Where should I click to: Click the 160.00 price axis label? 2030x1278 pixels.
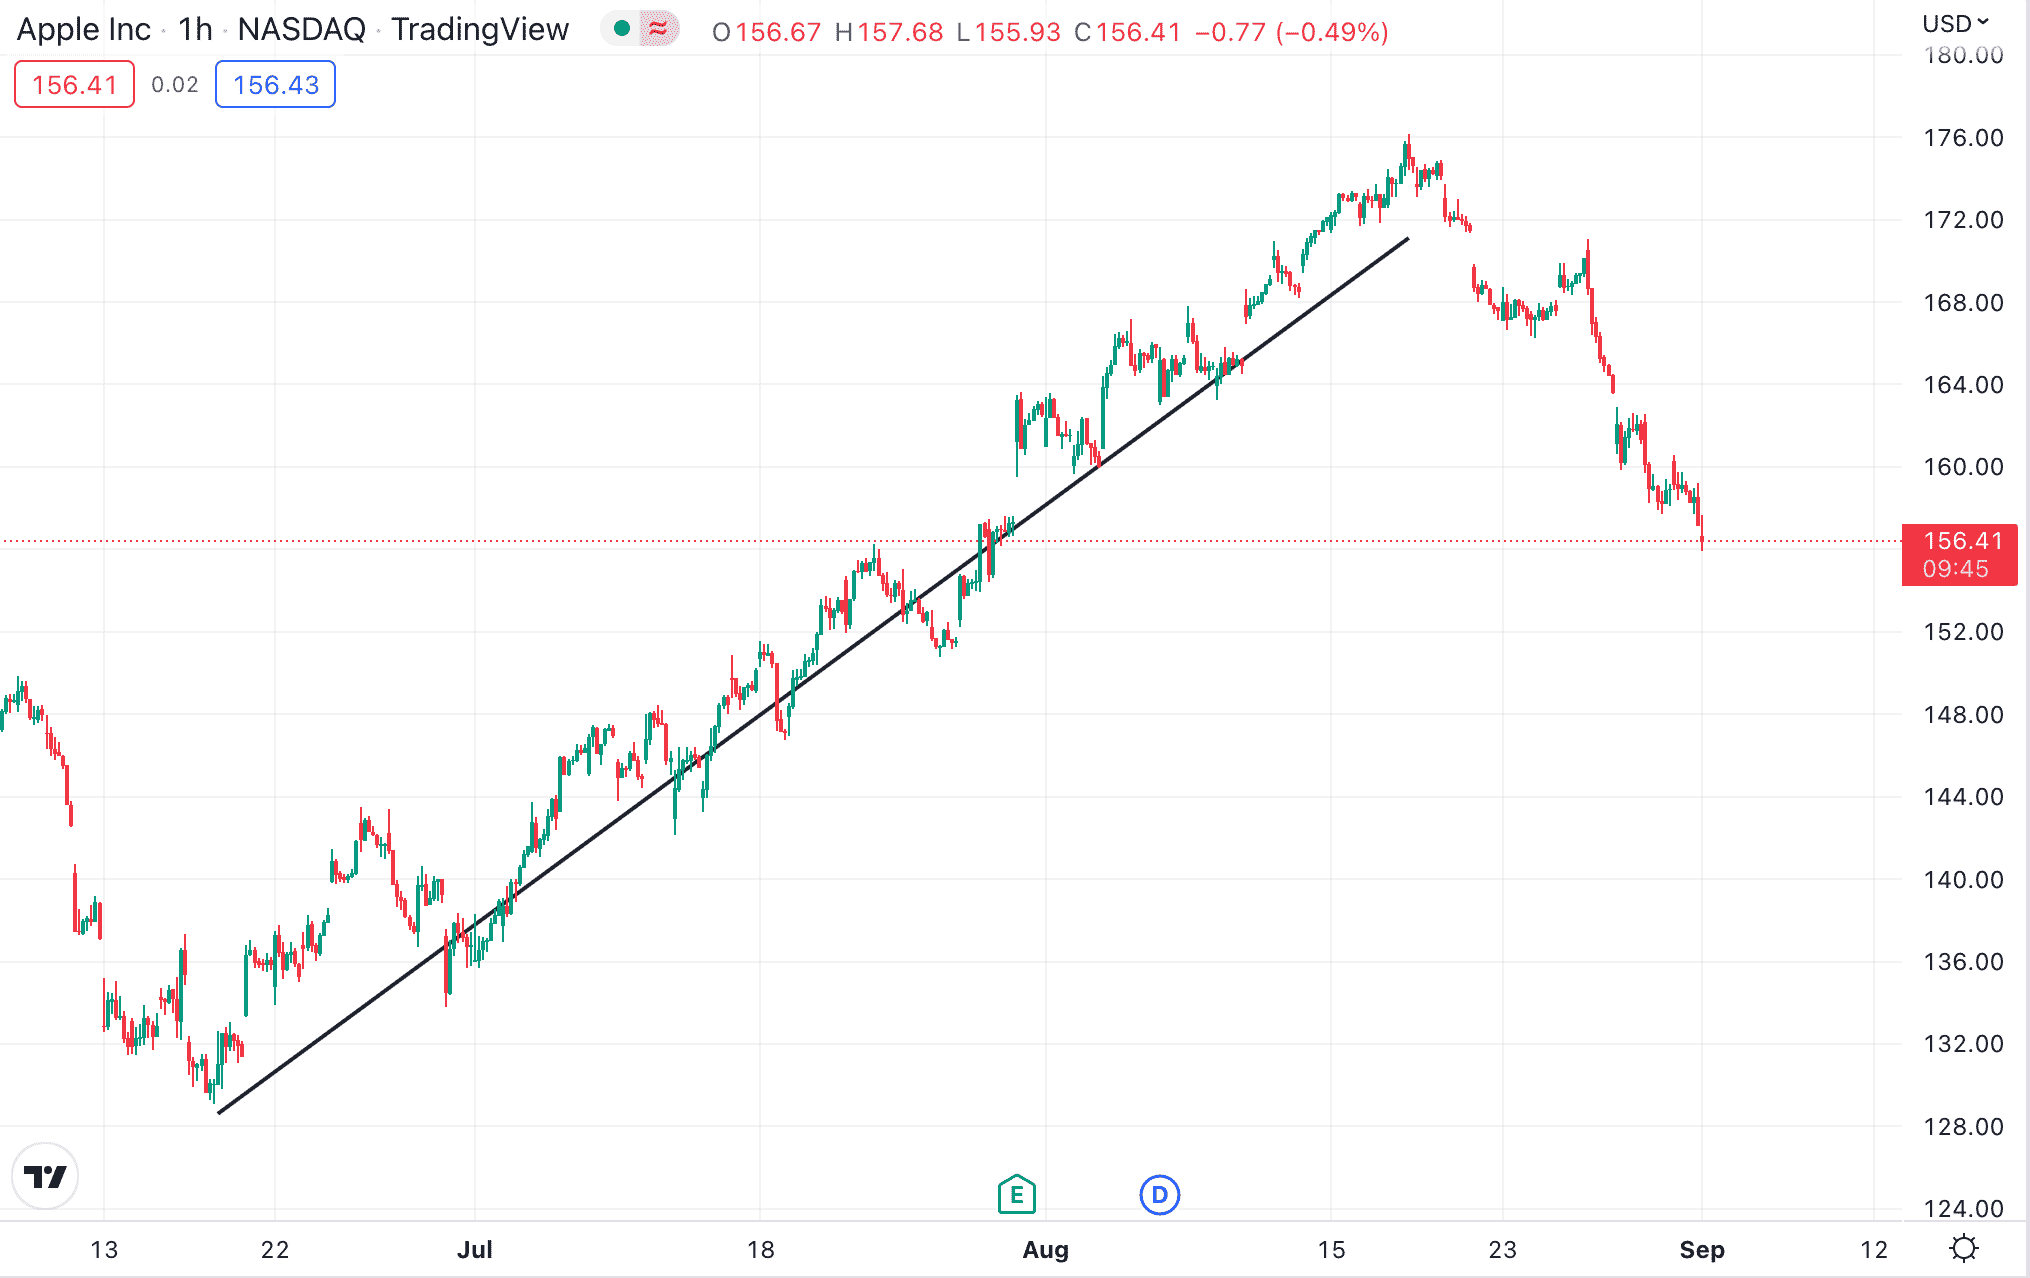[1963, 467]
